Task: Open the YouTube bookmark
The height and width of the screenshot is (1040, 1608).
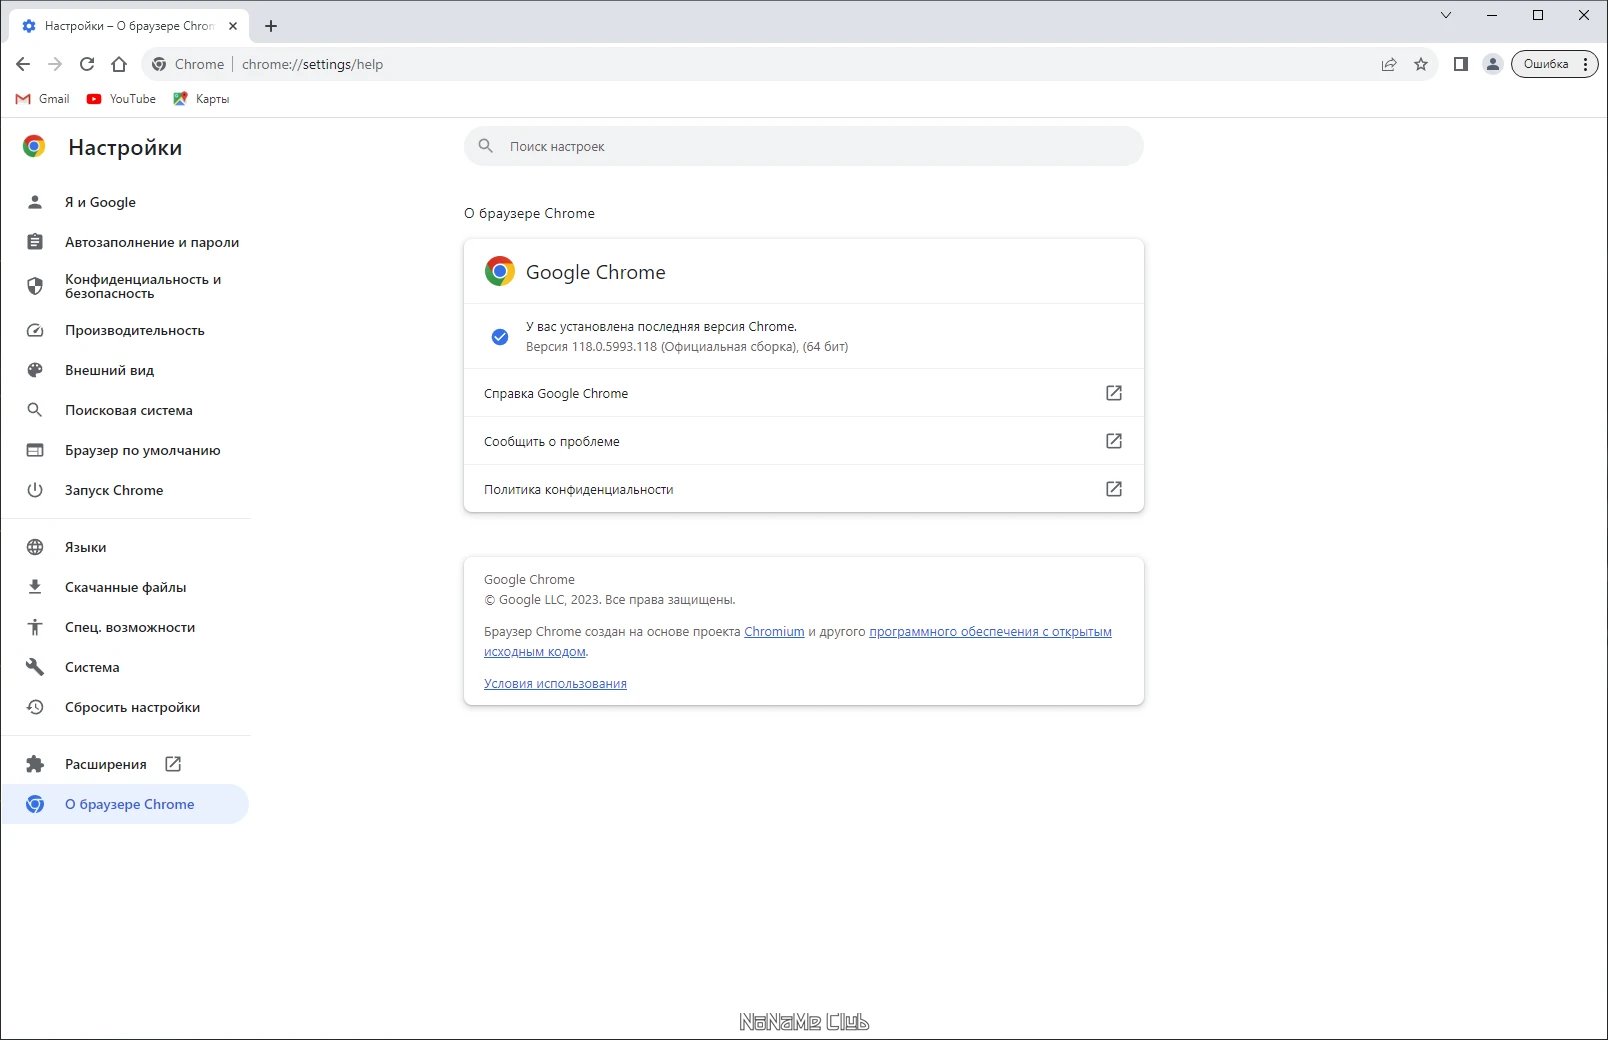Action: (121, 99)
